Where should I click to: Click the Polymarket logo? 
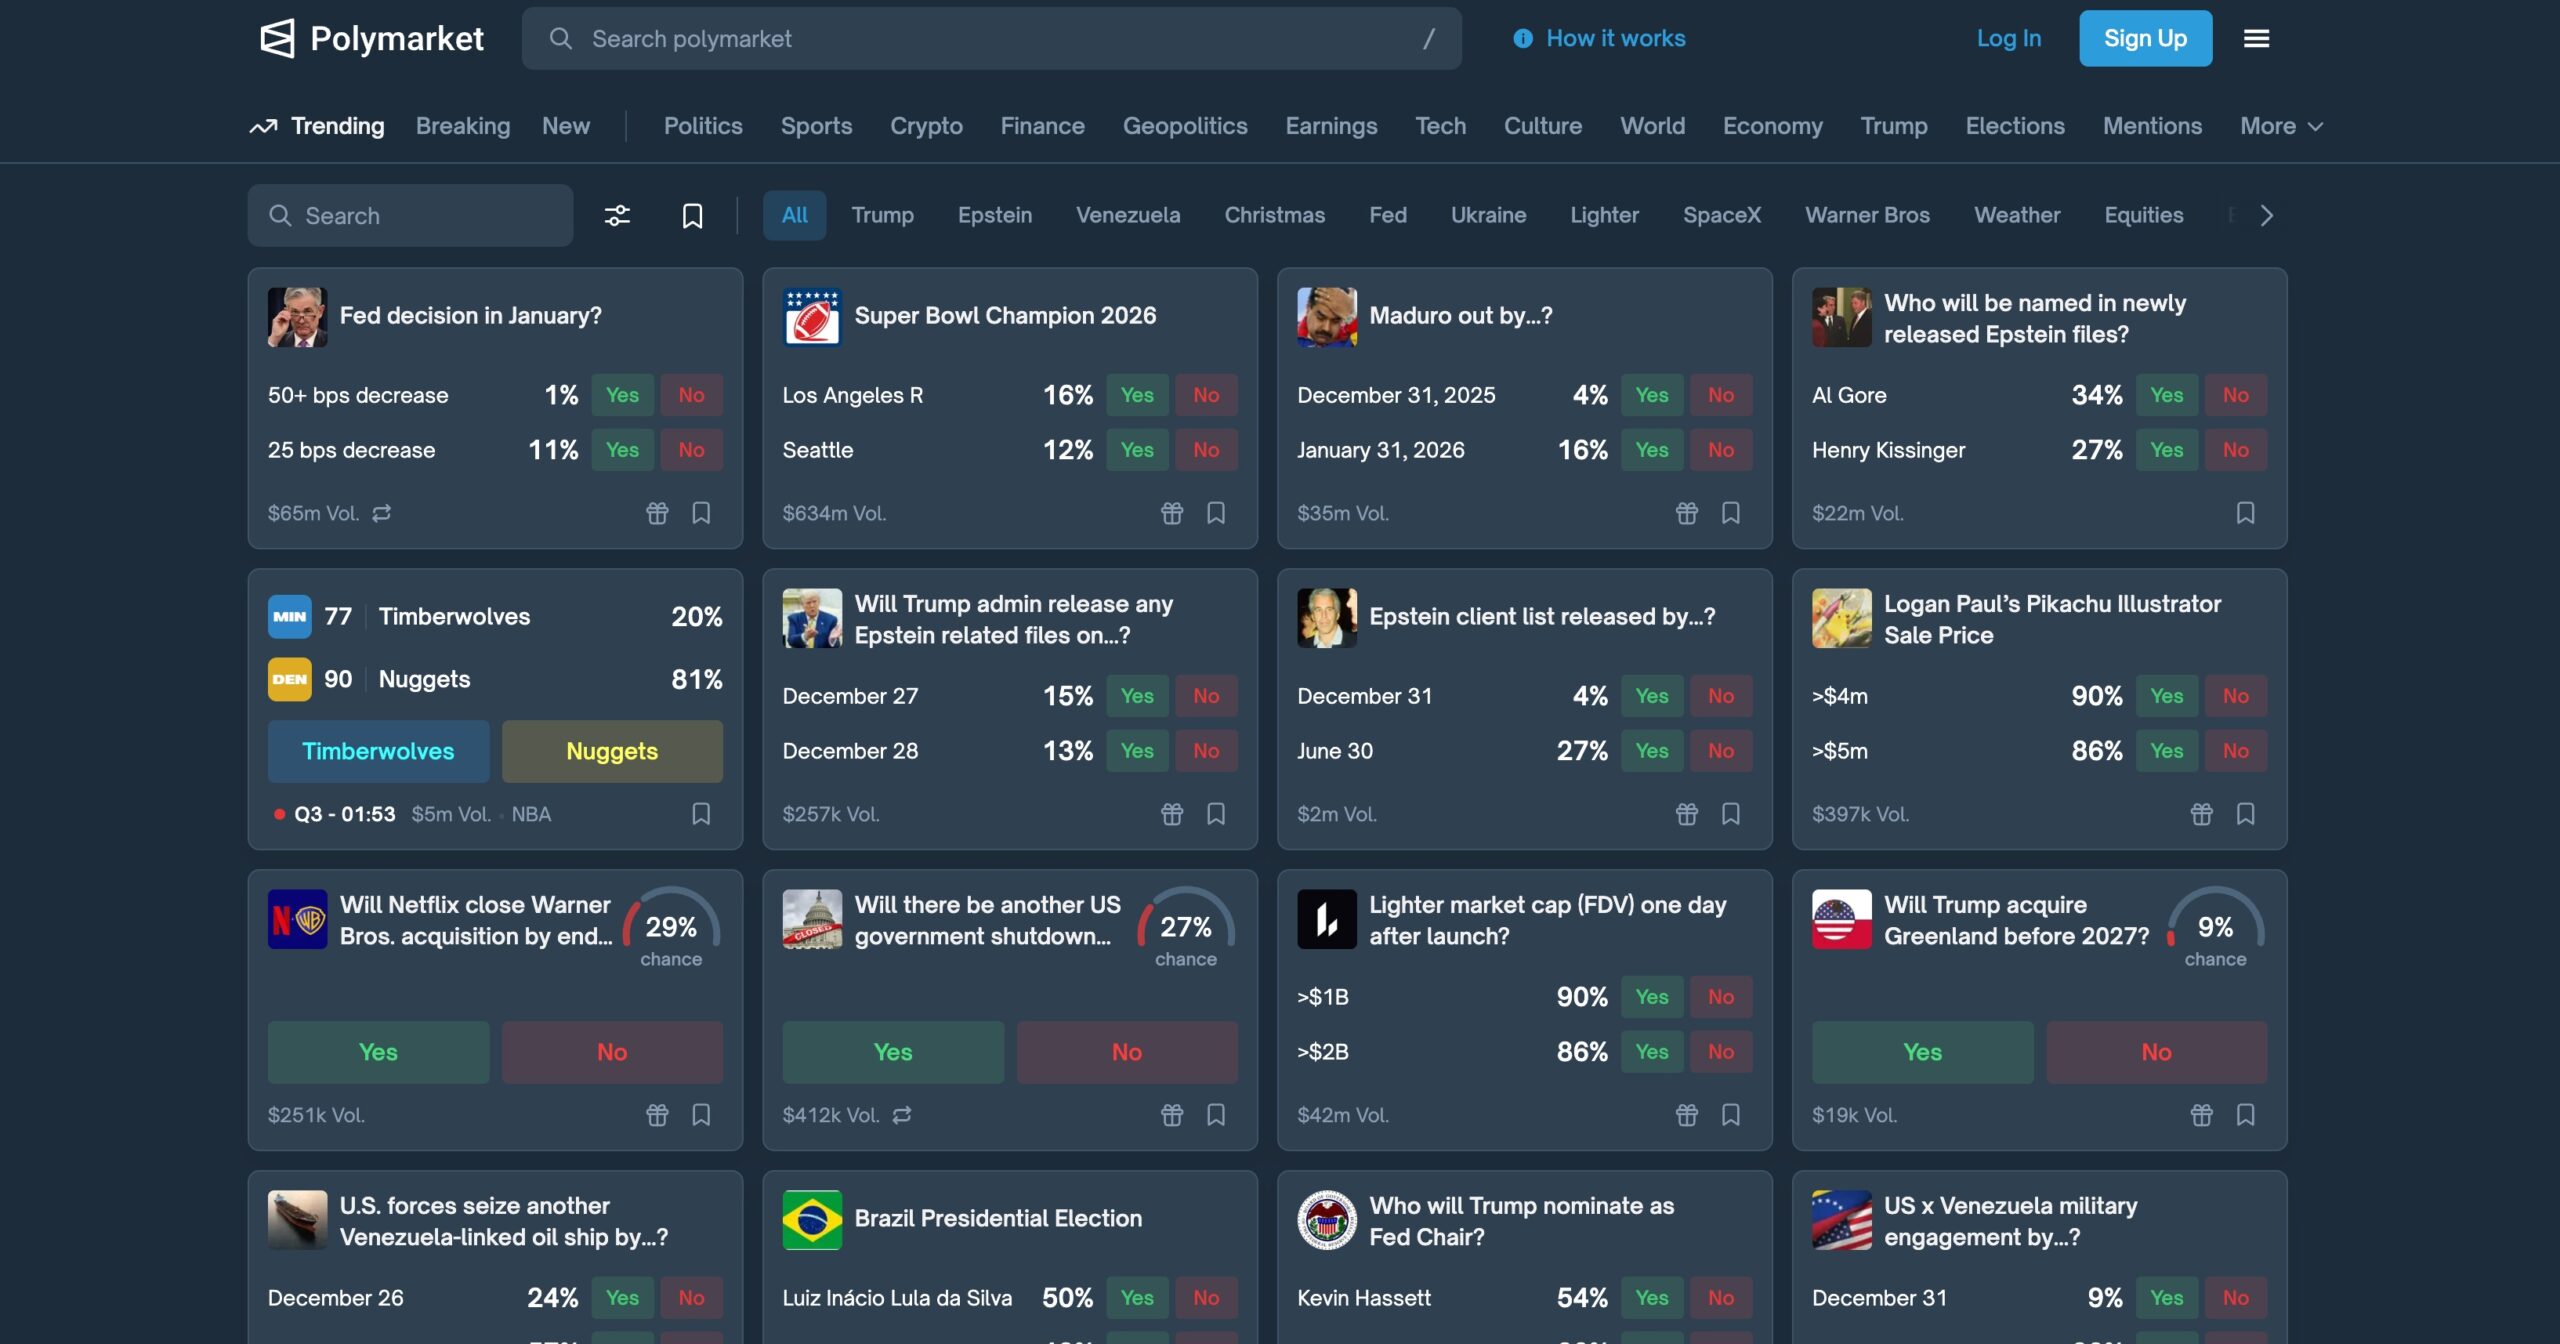click(x=372, y=38)
